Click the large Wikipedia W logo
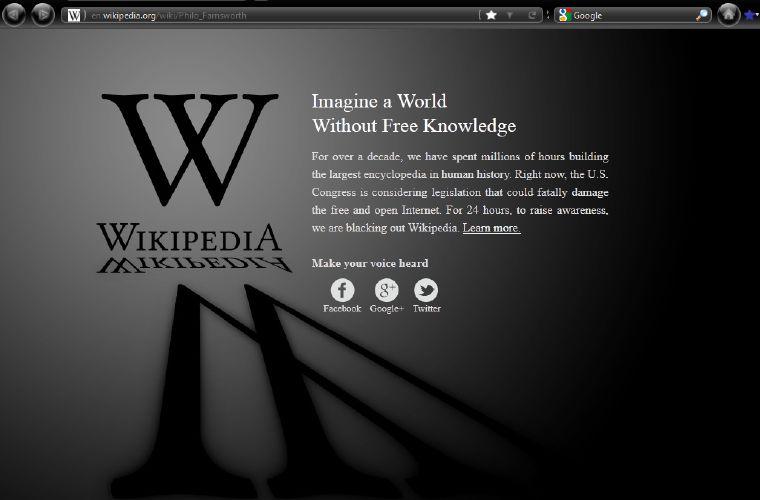 coord(190,150)
